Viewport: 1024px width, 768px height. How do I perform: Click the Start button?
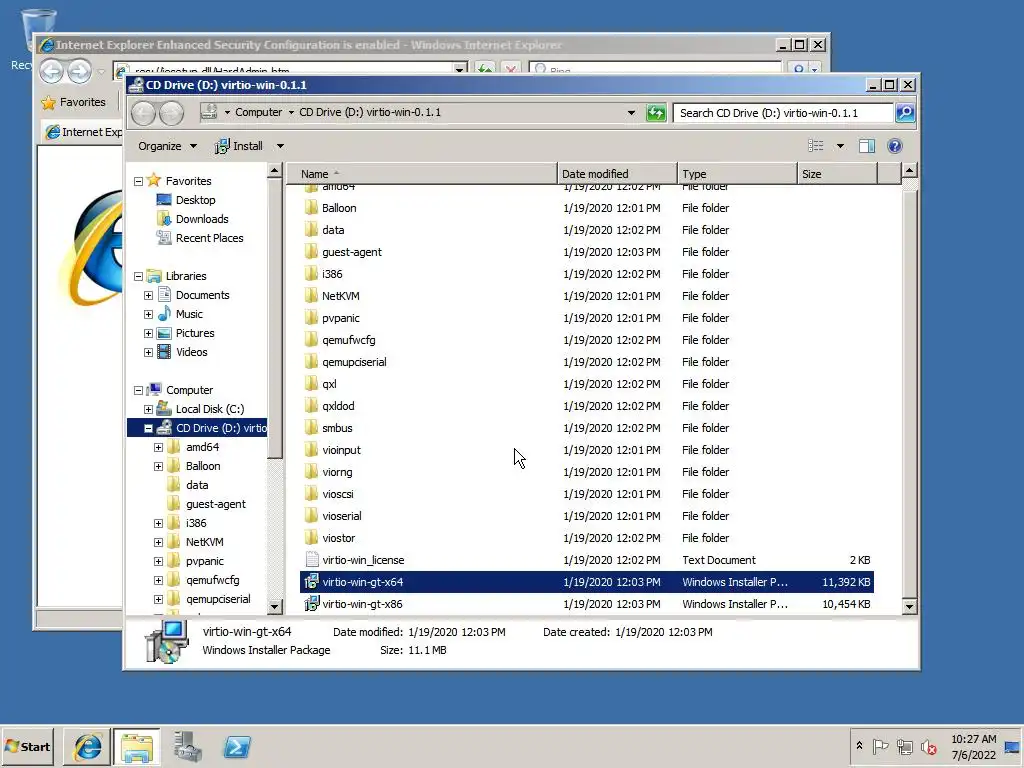(27, 746)
